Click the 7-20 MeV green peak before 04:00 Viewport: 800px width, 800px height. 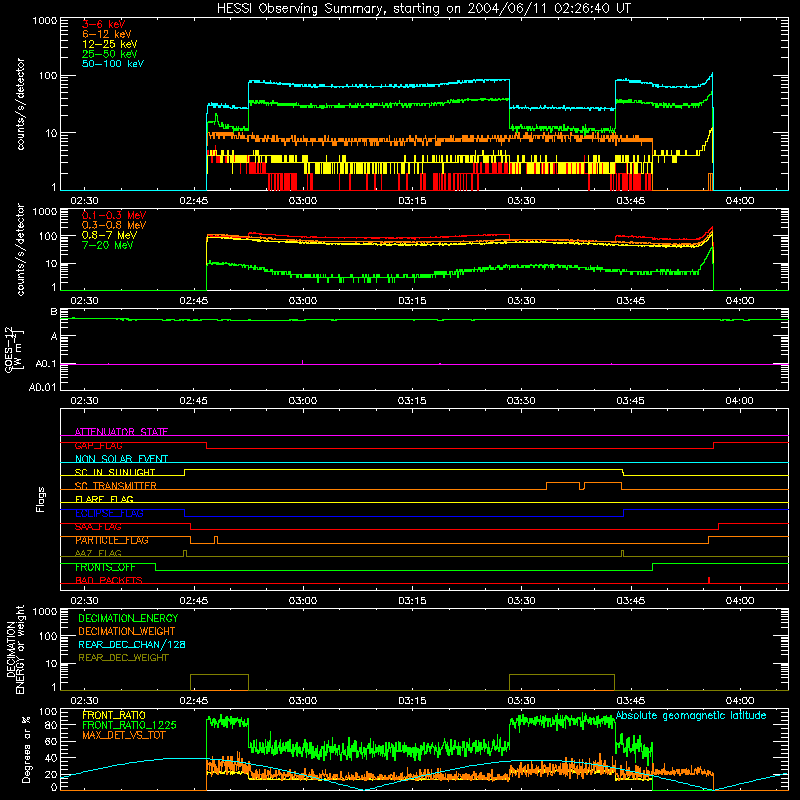point(711,249)
